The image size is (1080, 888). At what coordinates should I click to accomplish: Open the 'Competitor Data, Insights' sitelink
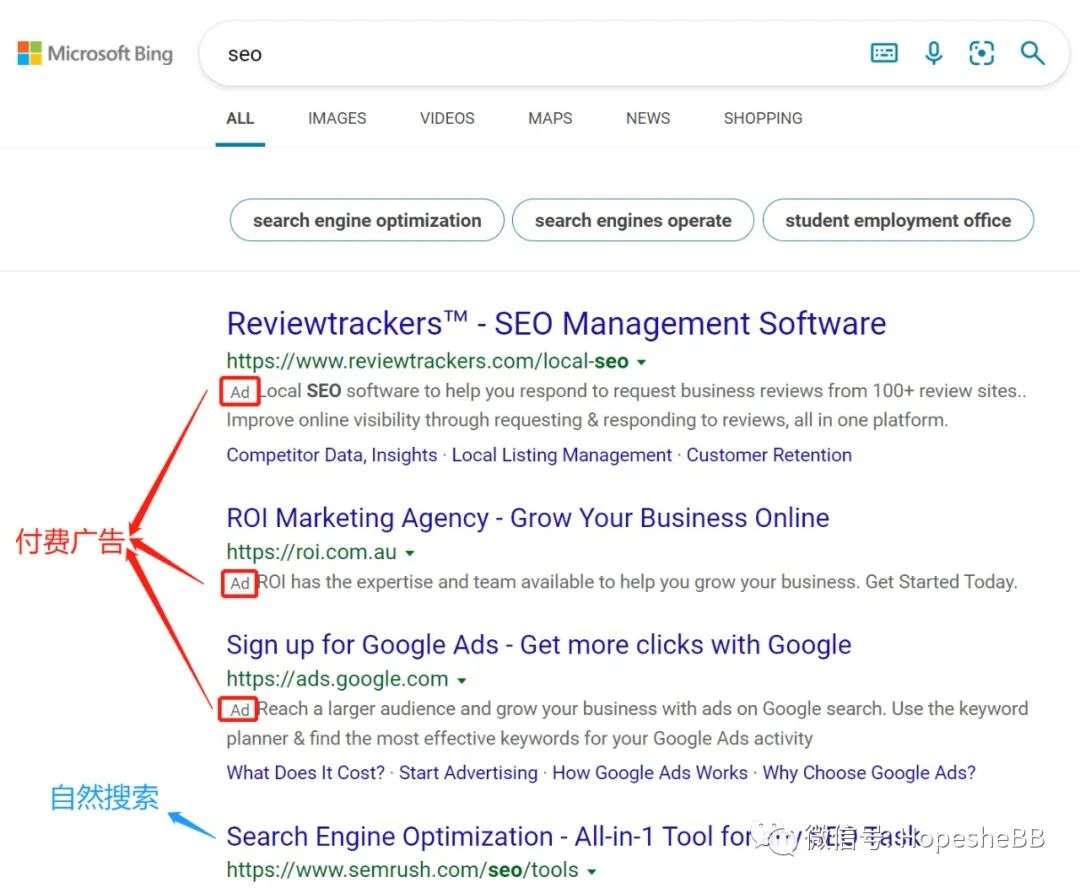(x=331, y=454)
